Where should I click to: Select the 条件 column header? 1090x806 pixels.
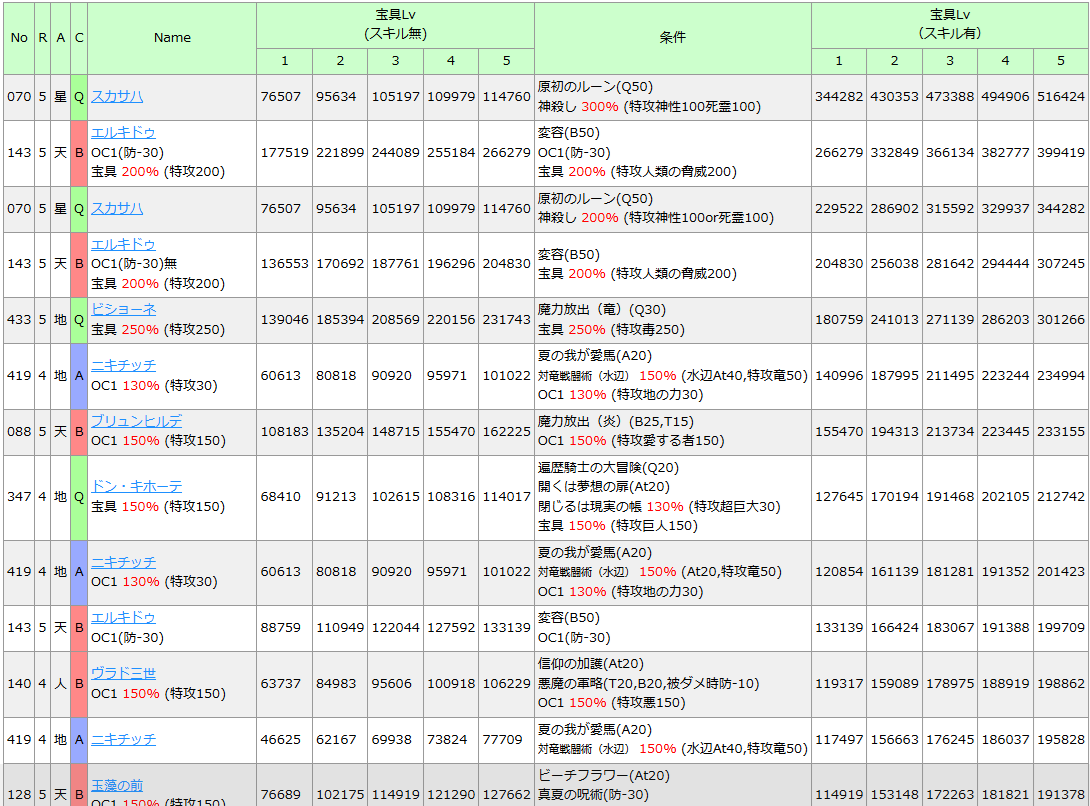pos(672,38)
